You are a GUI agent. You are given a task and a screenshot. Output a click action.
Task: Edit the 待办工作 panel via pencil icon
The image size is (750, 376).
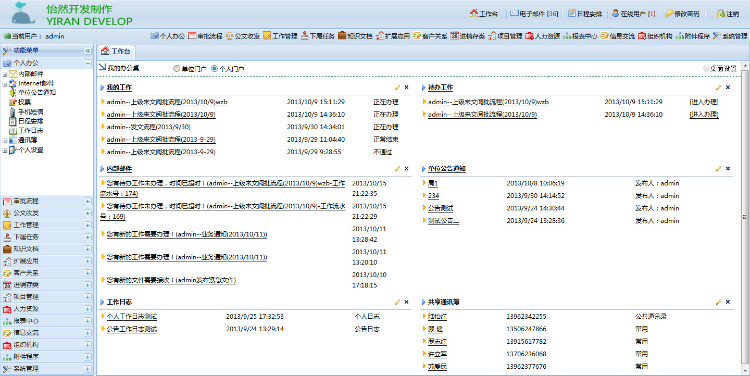718,88
